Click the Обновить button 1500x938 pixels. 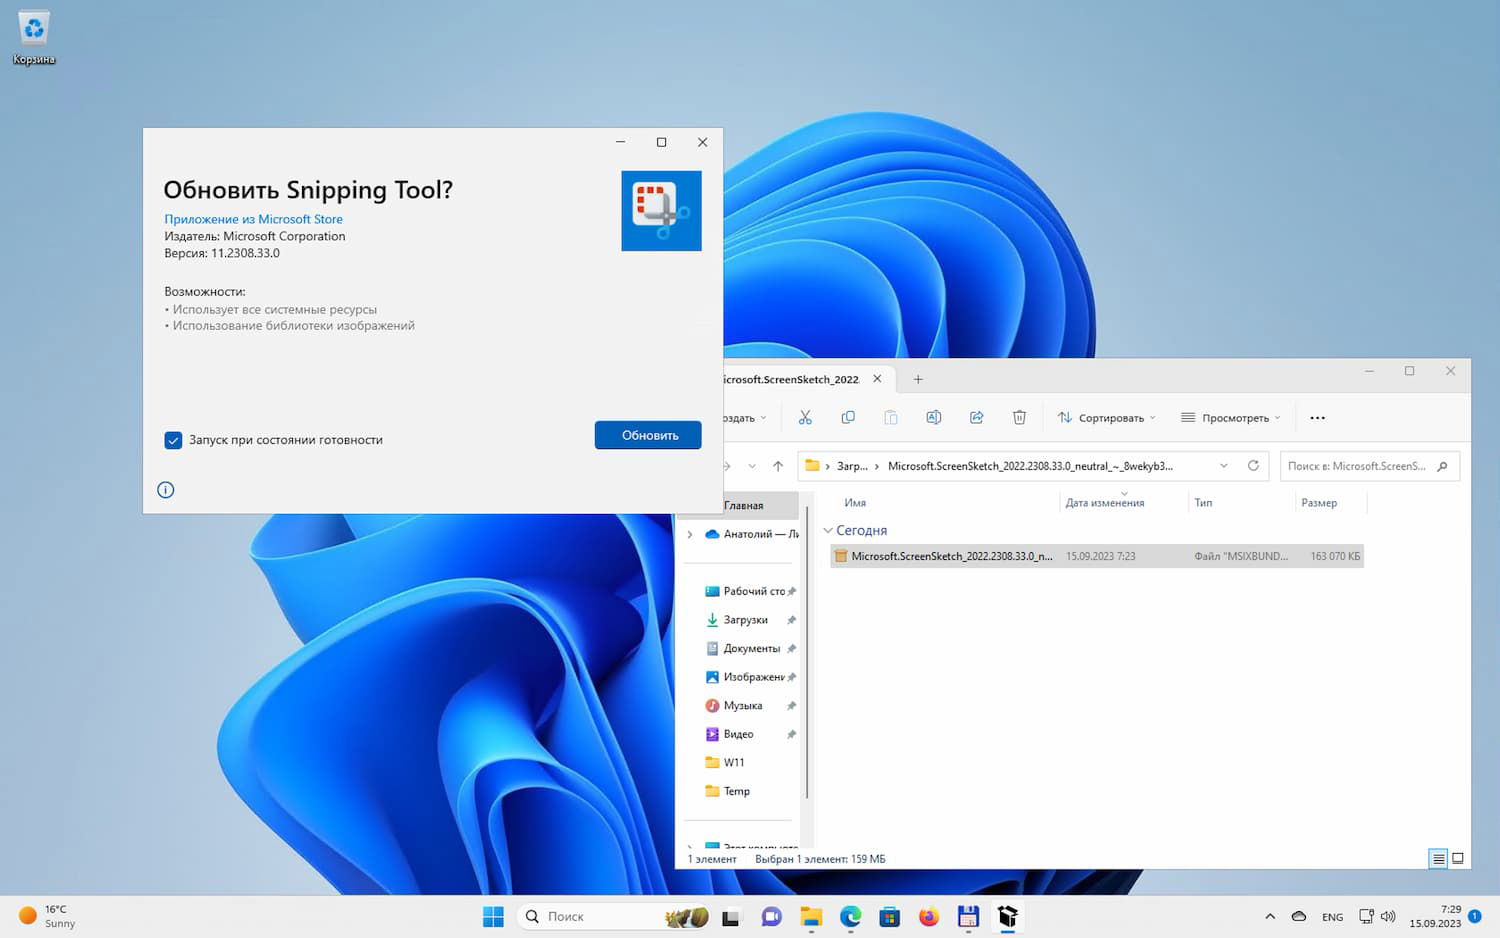pyautogui.click(x=648, y=435)
